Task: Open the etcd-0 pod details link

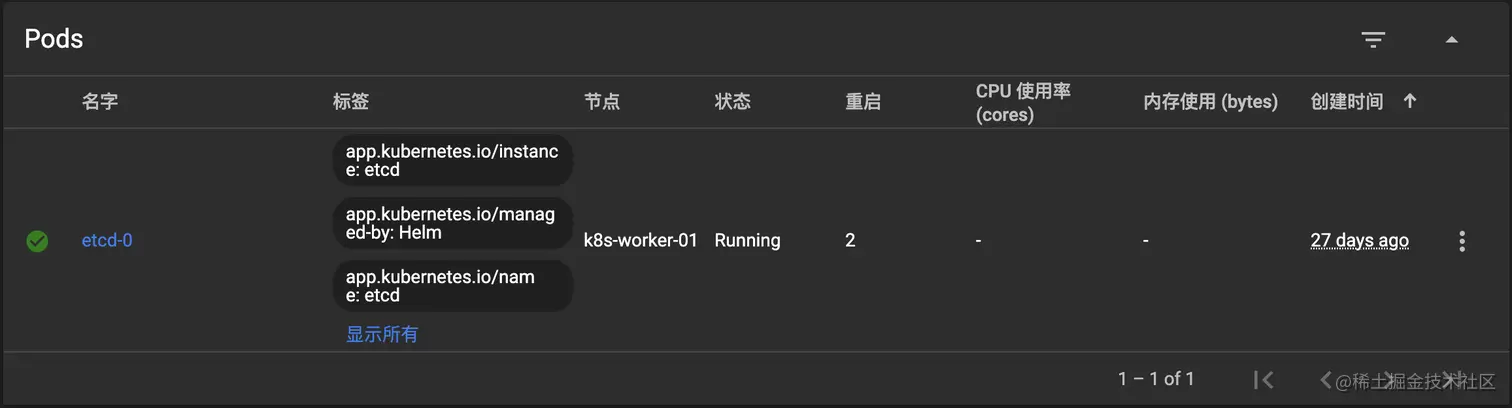Action: tap(107, 241)
